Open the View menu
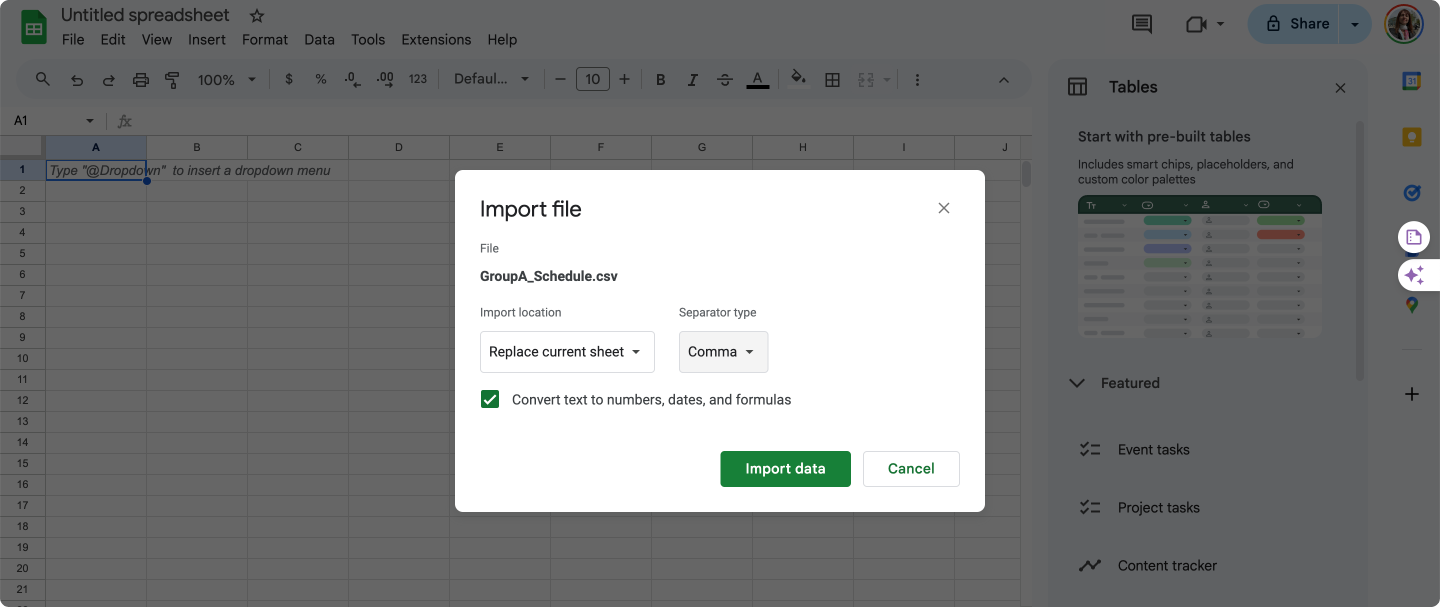The height and width of the screenshot is (607, 1440). click(157, 40)
